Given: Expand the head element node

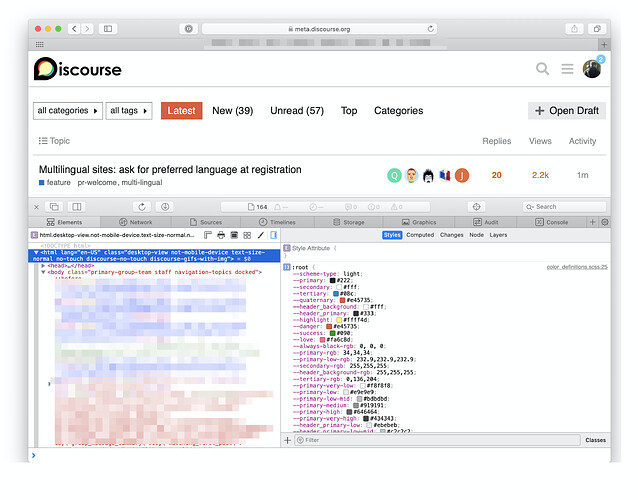Looking at the screenshot, I should (x=43, y=265).
